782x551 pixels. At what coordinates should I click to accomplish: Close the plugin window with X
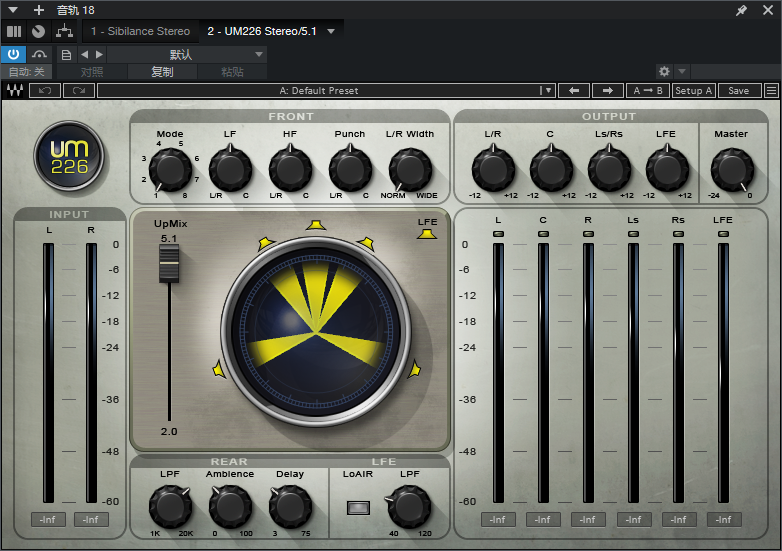768,9
